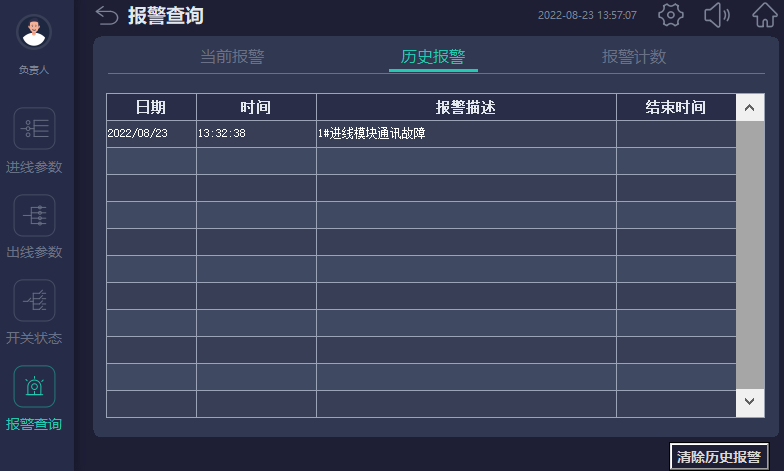Click the 结束时间 column header
This screenshot has height=471, width=784.
click(x=675, y=107)
